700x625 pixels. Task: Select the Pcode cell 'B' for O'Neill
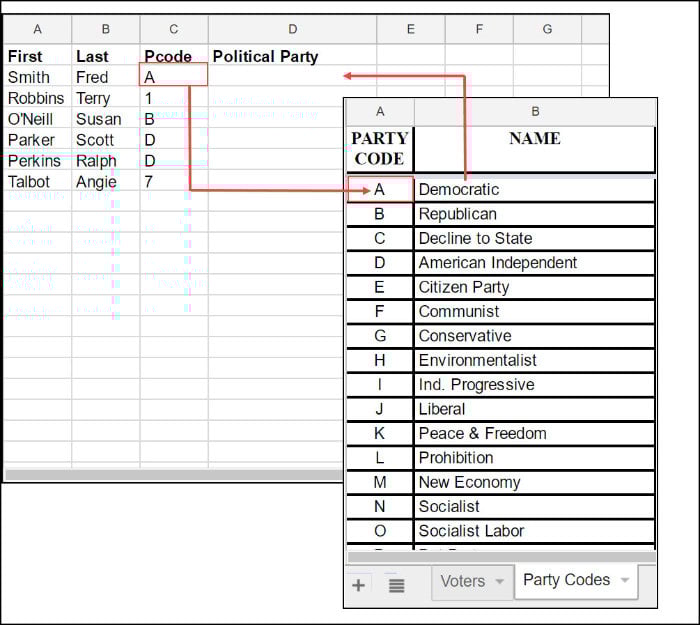[174, 119]
